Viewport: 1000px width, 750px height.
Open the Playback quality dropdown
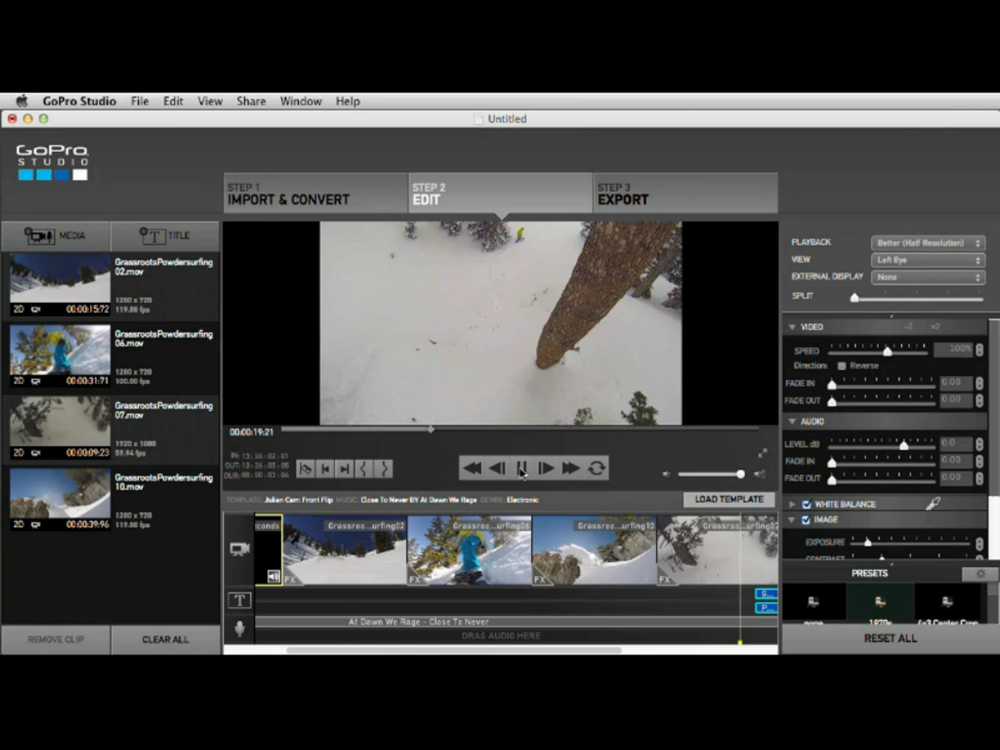(x=928, y=243)
